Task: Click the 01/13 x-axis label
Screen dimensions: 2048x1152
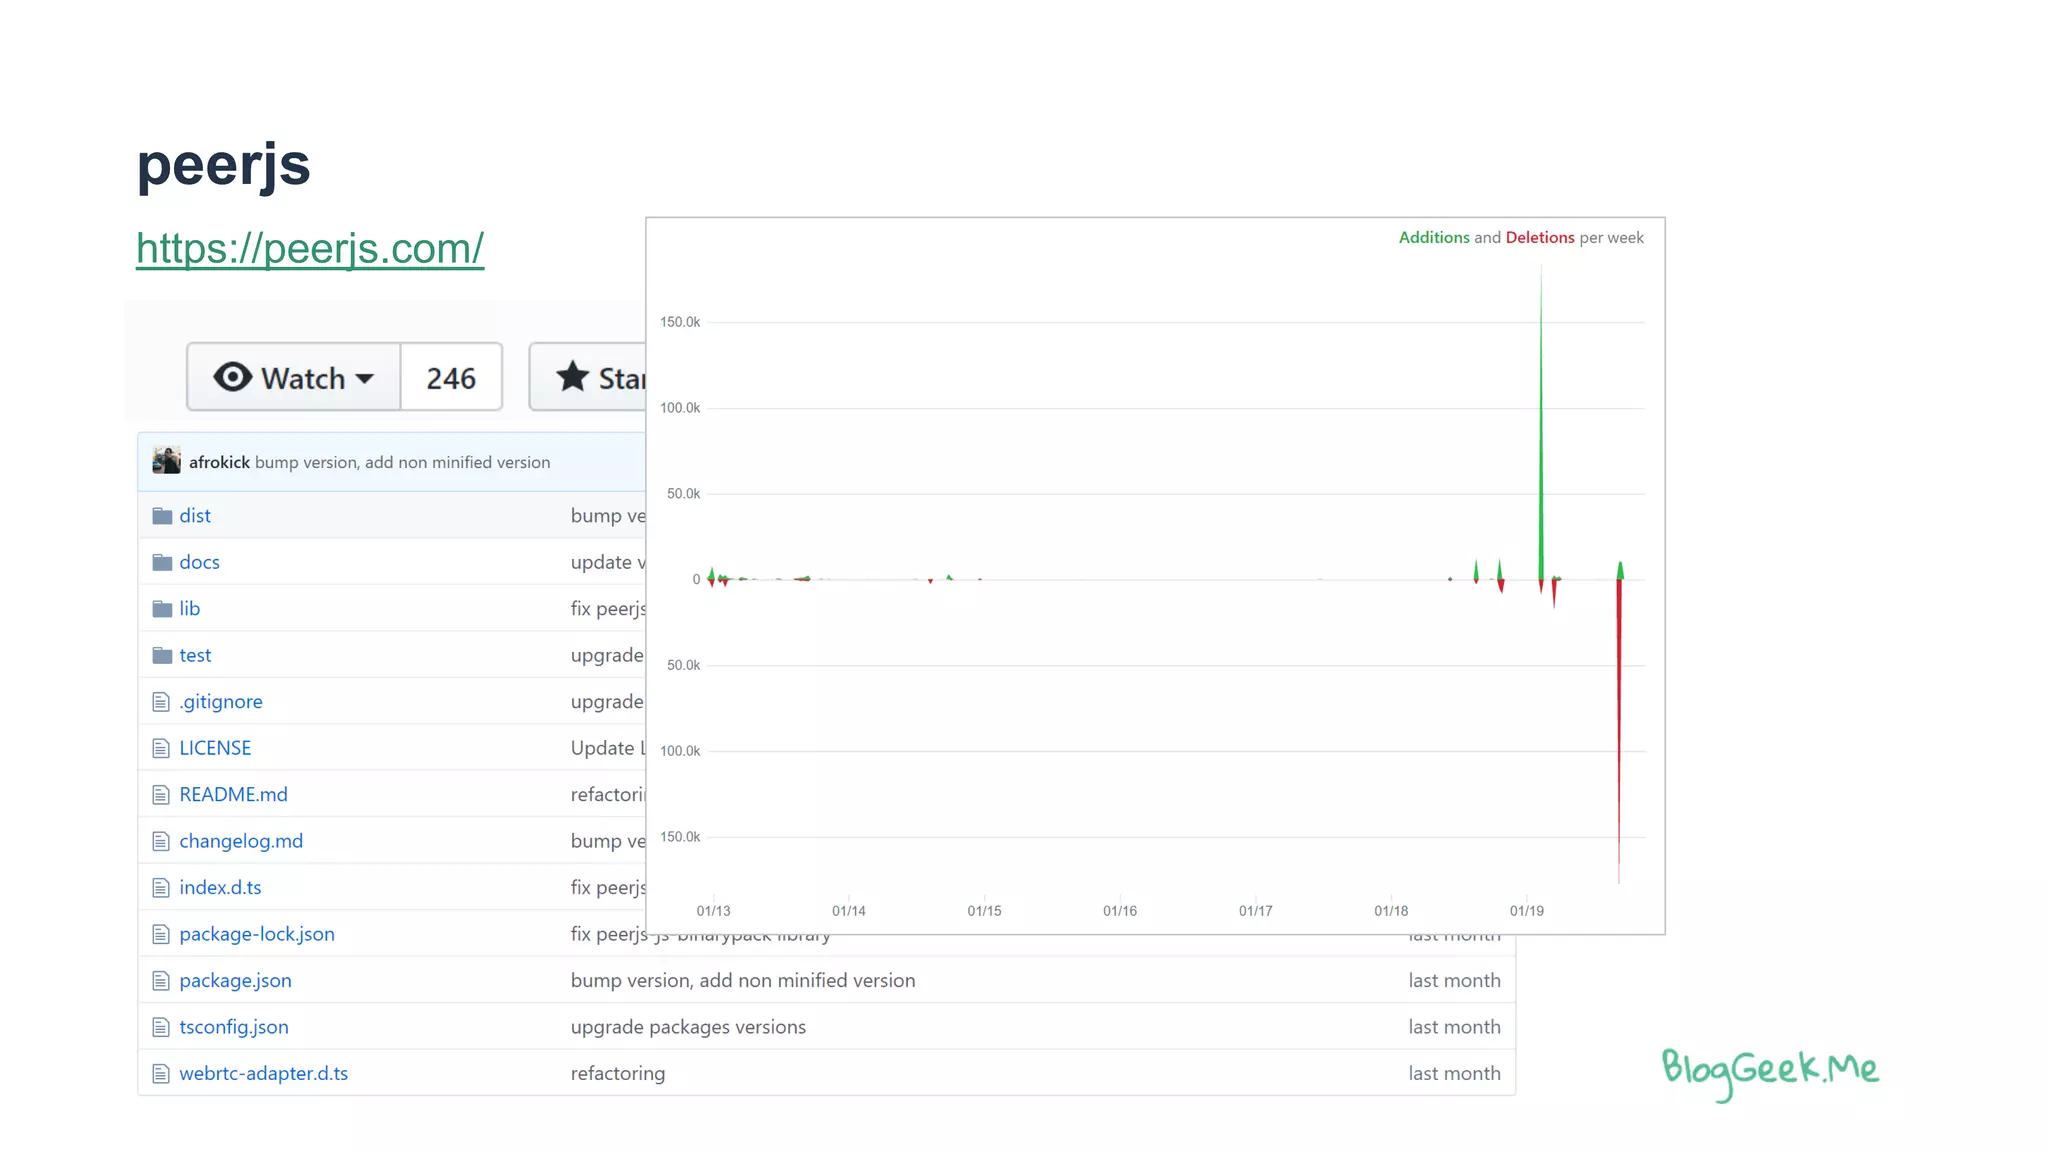Action: [x=713, y=911]
